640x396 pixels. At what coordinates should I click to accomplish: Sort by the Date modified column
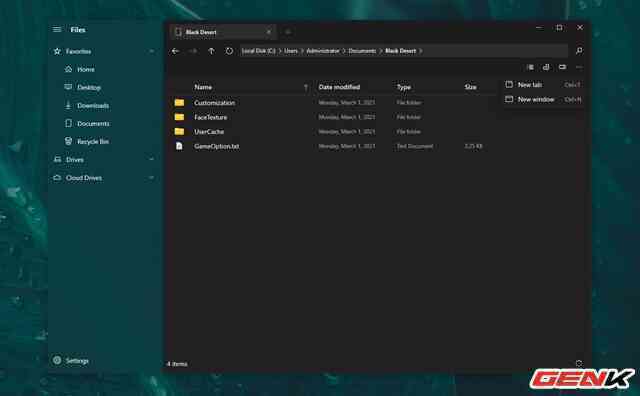coord(339,87)
